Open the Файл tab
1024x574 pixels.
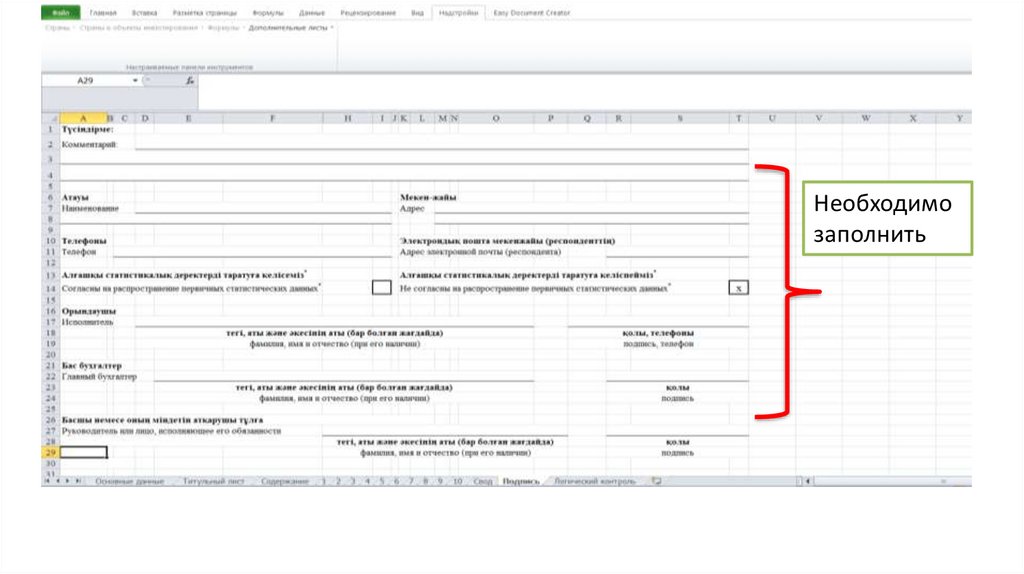point(61,12)
